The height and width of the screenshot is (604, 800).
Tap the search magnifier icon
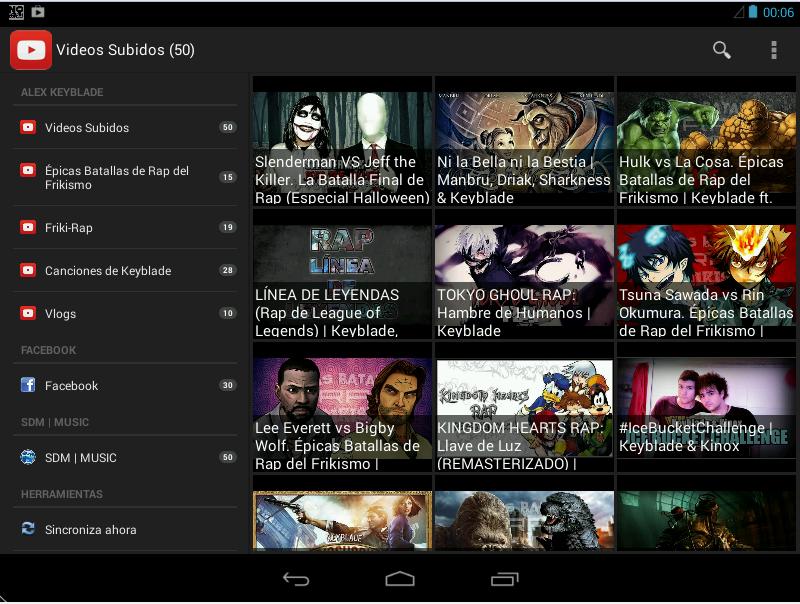721,50
